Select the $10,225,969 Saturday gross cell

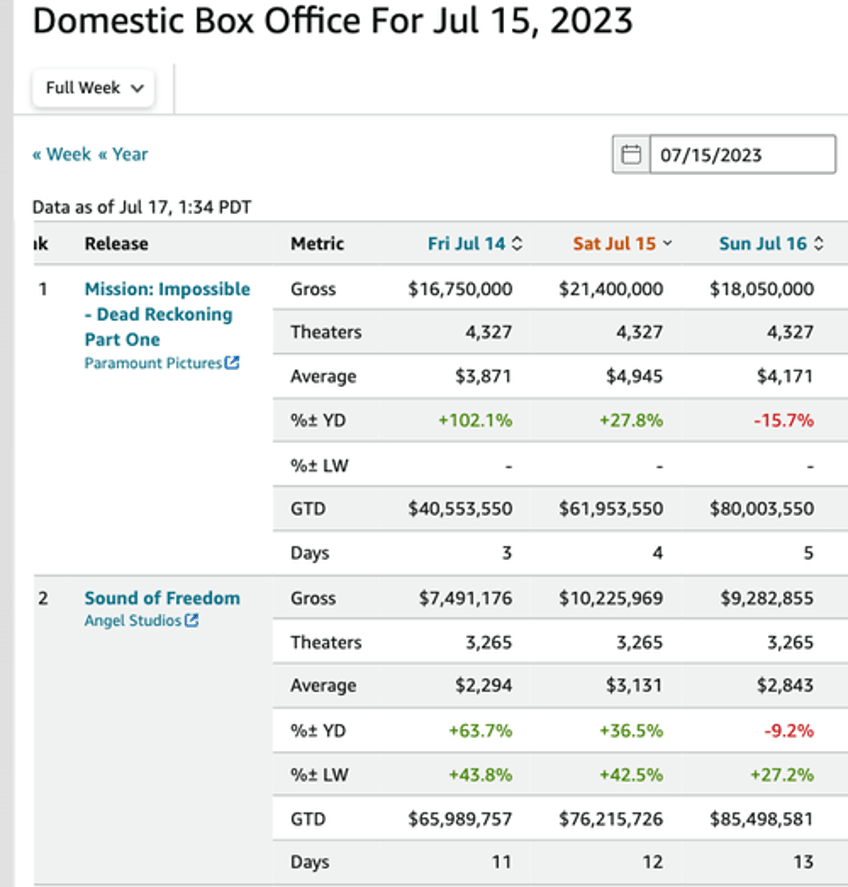(x=611, y=598)
